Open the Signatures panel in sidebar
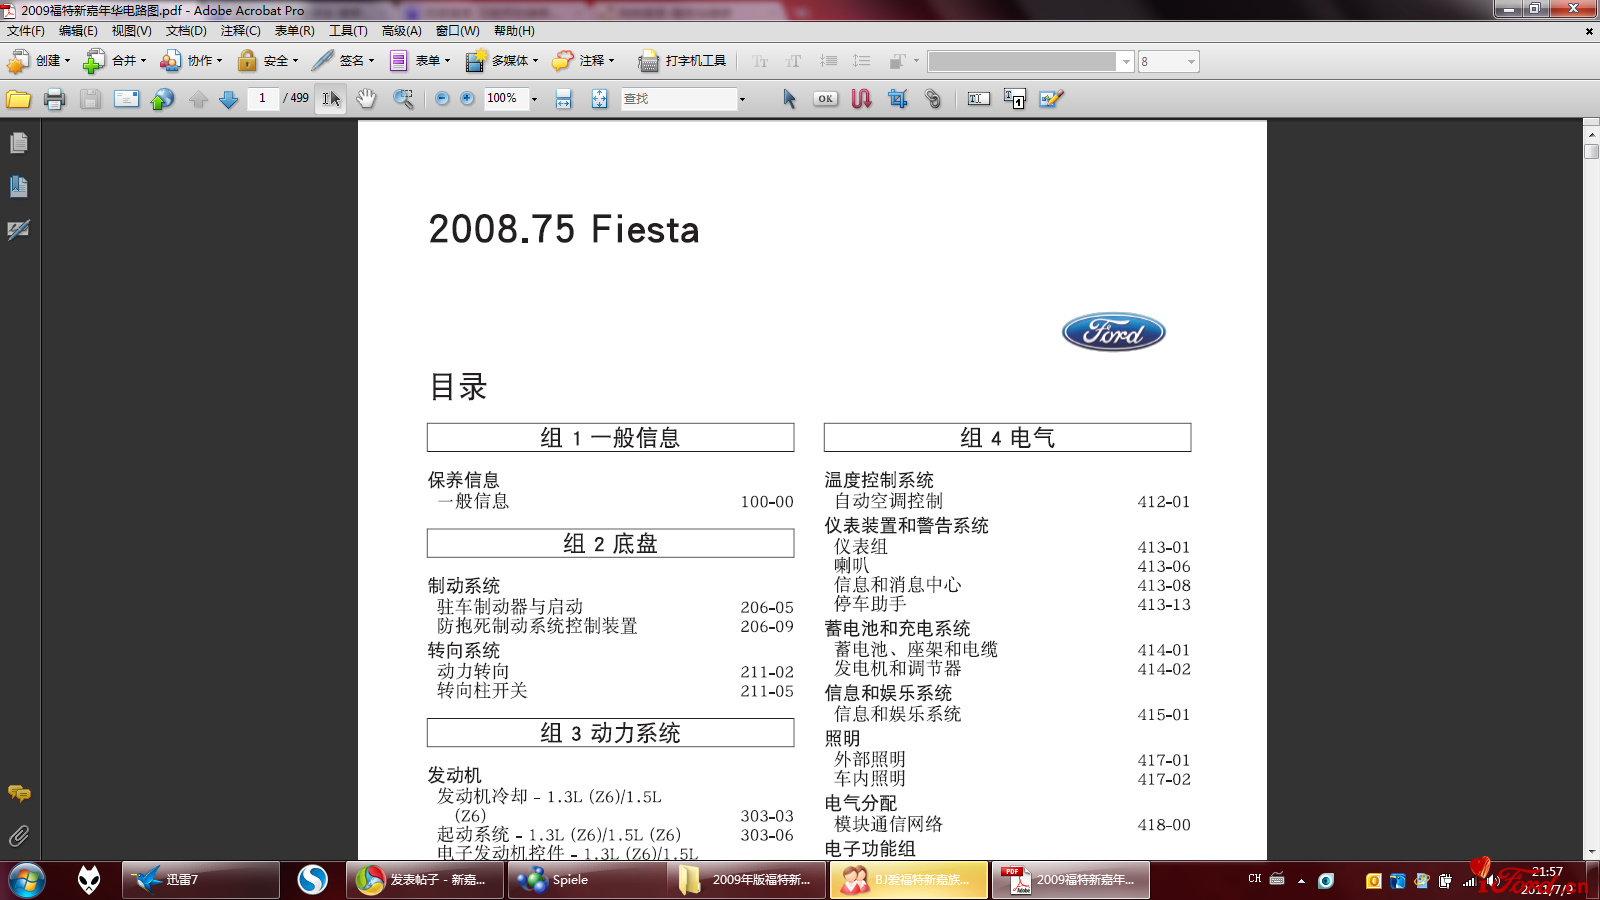 pyautogui.click(x=18, y=230)
